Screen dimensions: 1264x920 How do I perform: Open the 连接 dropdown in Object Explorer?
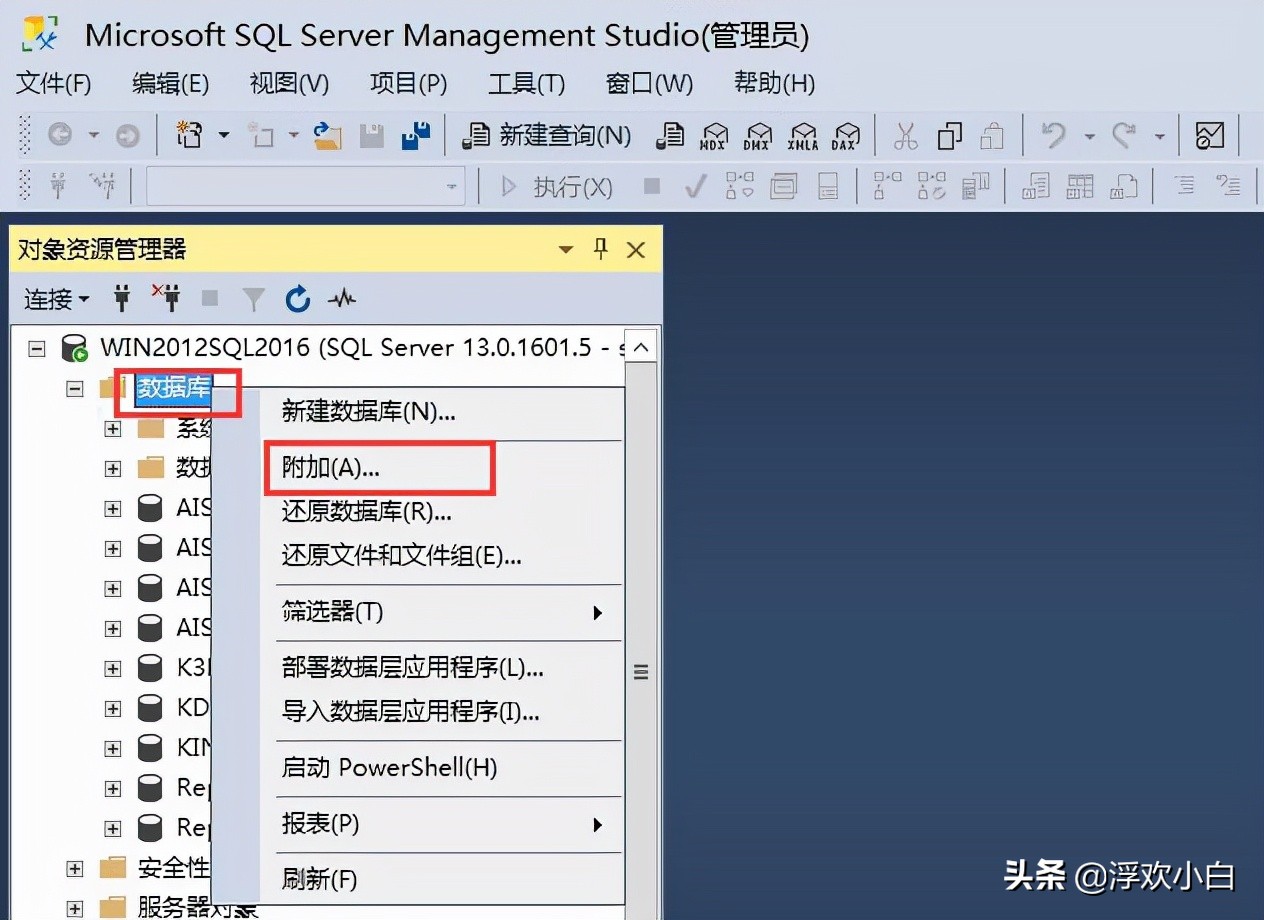point(56,298)
